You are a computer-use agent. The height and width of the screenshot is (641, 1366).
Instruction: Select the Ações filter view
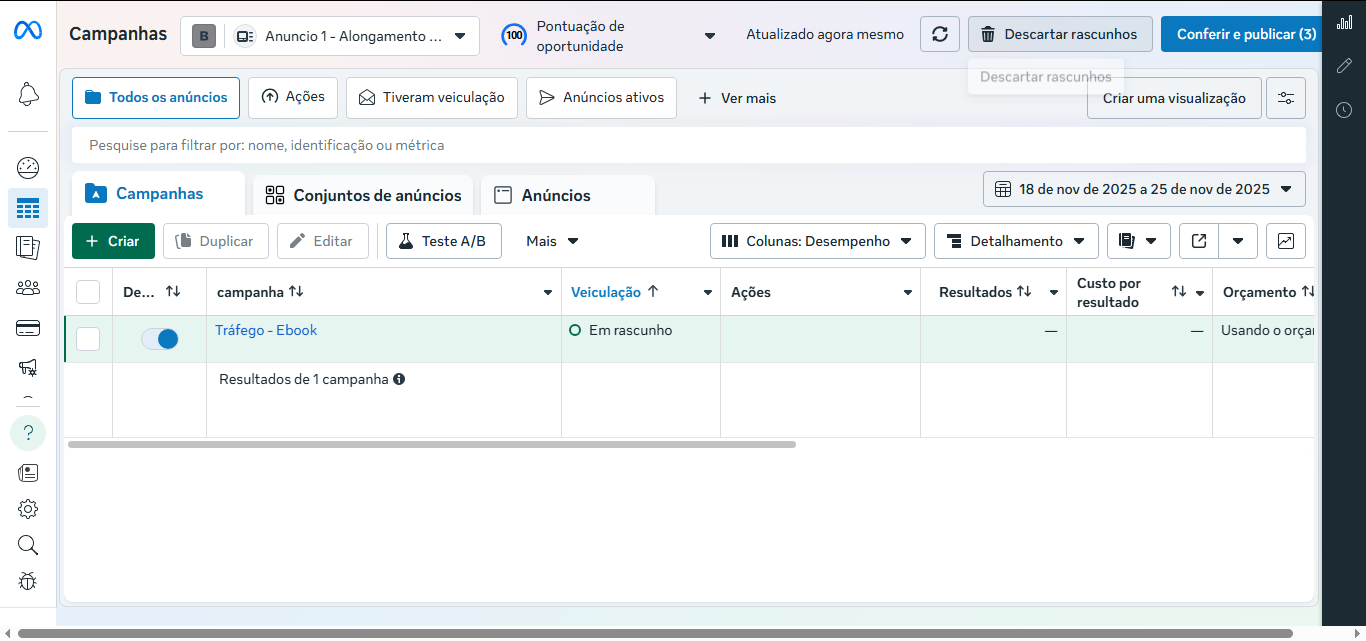coord(293,97)
